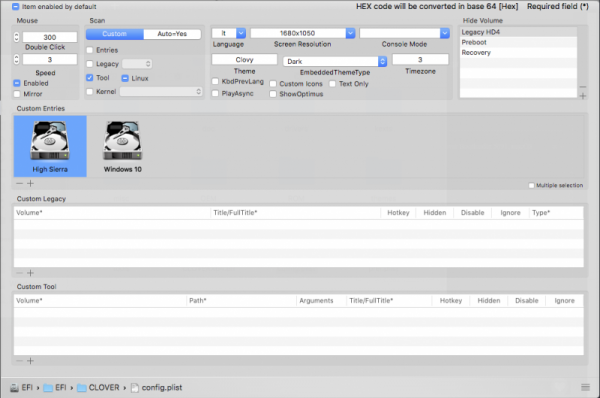Enable the Mouse Mirror checkbox
600x398 pixels.
click(x=17, y=94)
